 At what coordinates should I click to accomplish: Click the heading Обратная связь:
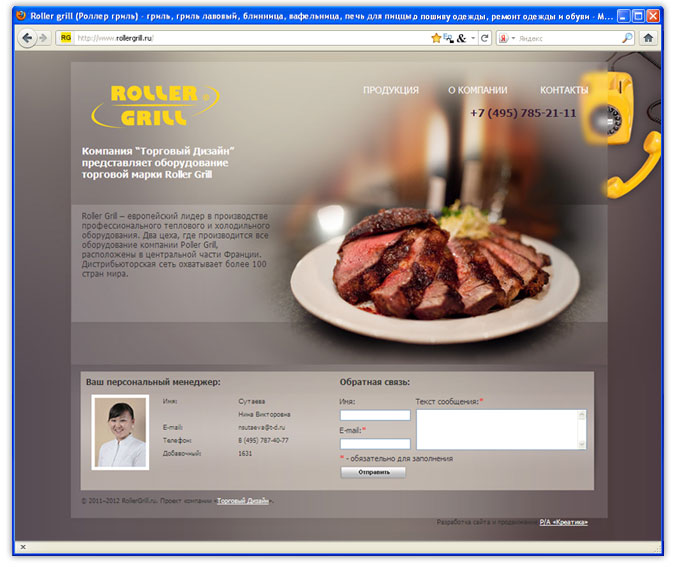[x=374, y=382]
